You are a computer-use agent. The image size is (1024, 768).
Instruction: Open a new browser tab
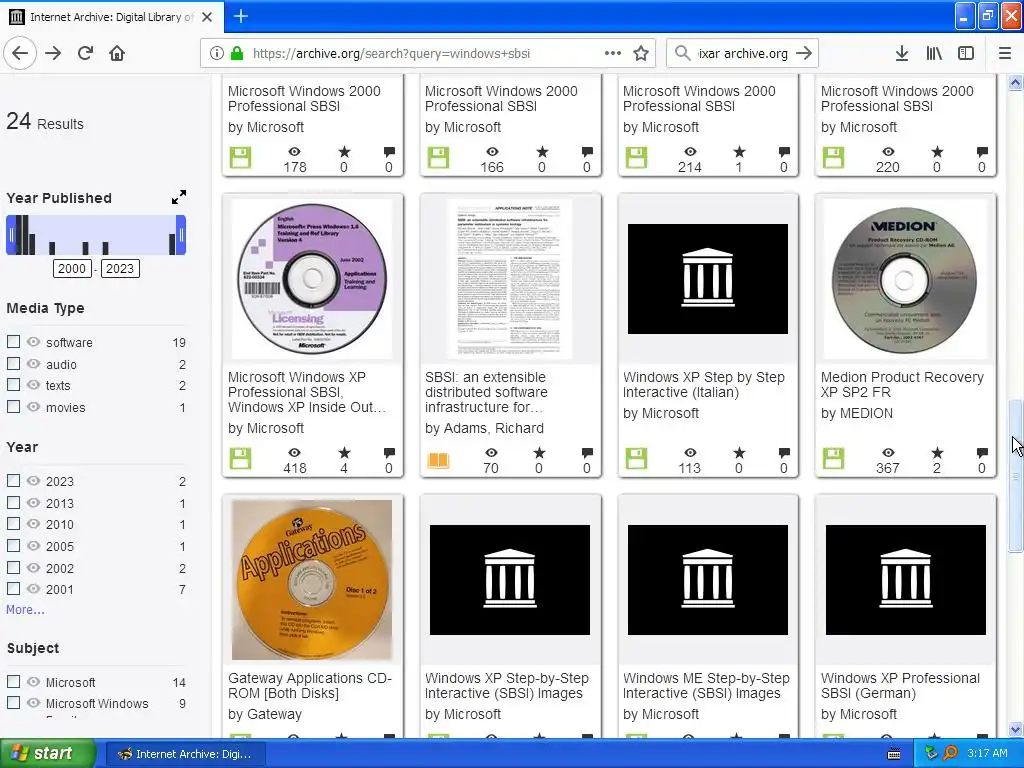[x=240, y=16]
